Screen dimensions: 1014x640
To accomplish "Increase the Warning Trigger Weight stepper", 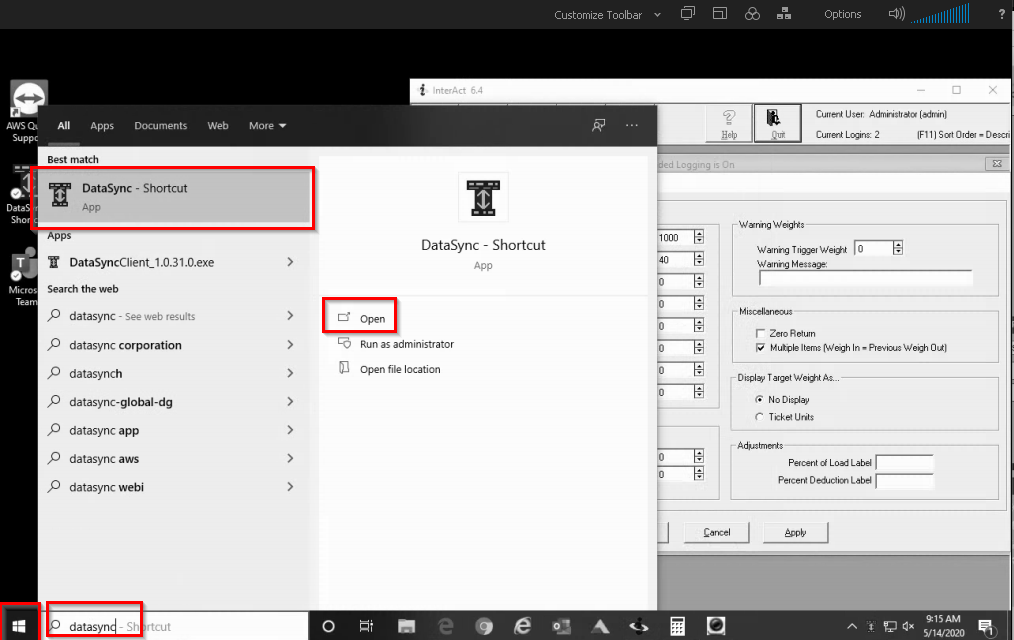I will click(898, 244).
